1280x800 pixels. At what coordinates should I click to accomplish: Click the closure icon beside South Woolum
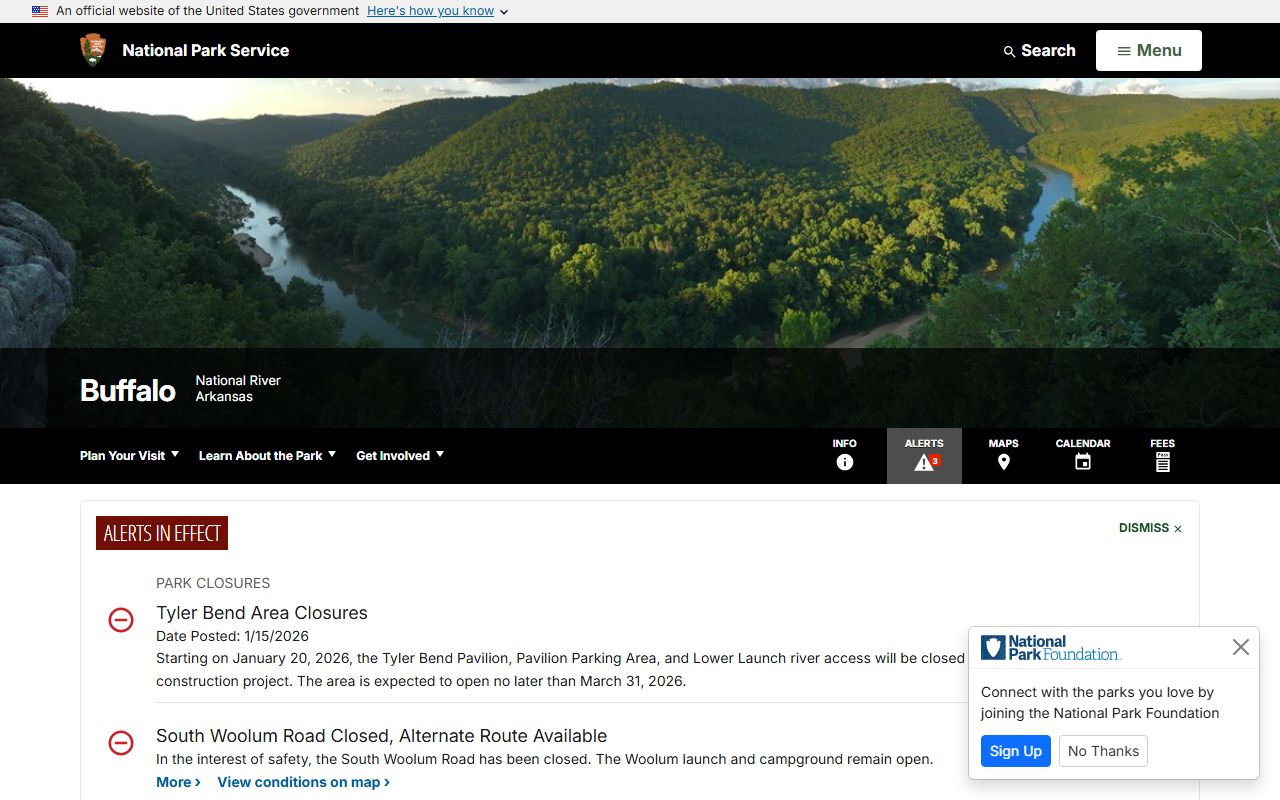pyautogui.click(x=121, y=743)
